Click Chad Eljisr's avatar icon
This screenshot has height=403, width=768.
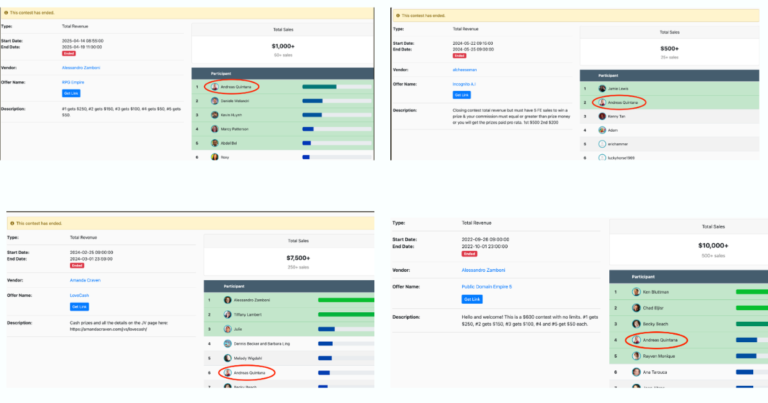[636, 308]
